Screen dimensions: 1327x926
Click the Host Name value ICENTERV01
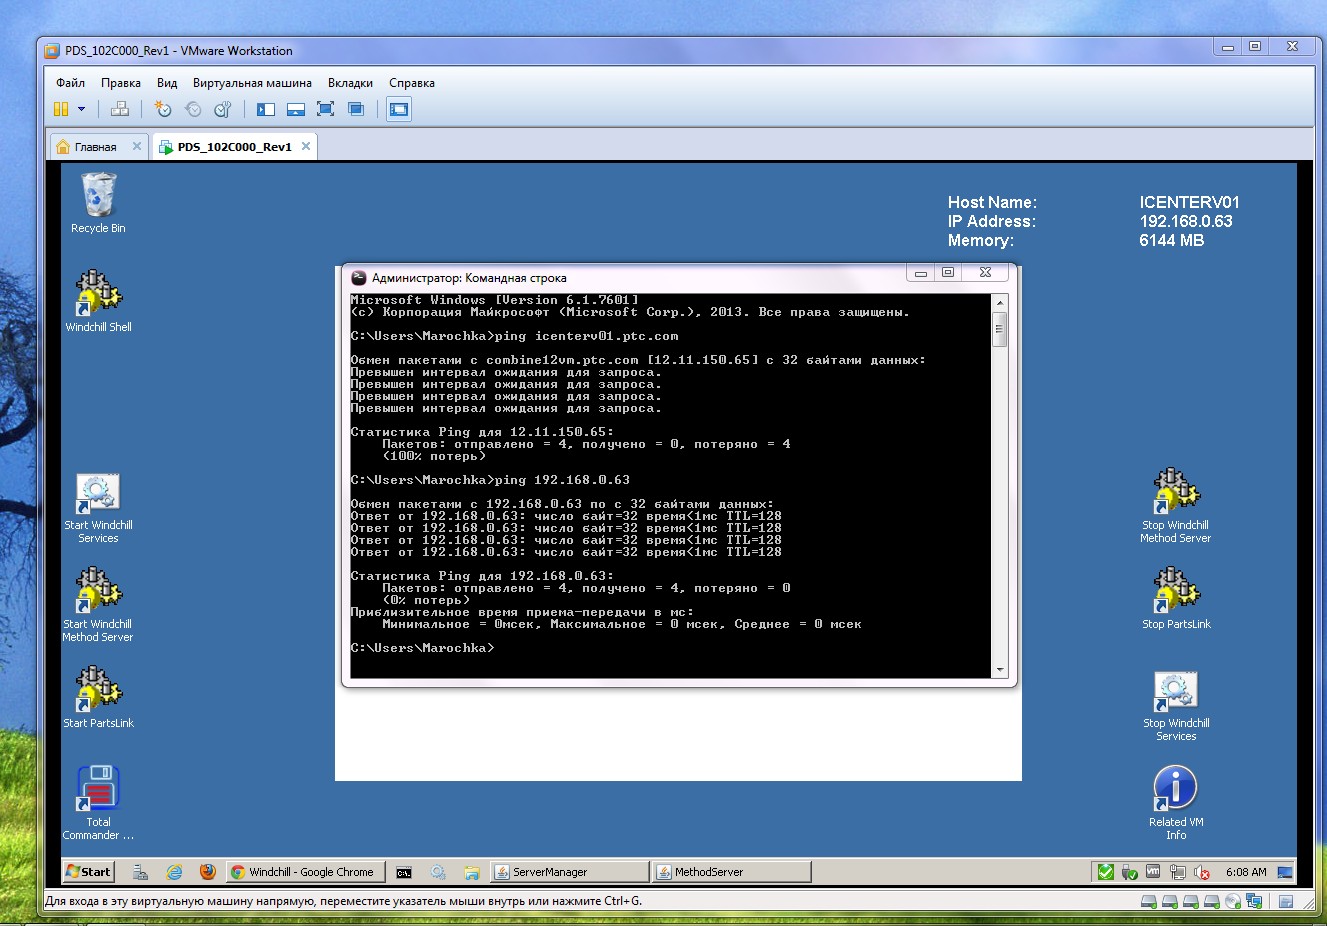click(x=1189, y=202)
